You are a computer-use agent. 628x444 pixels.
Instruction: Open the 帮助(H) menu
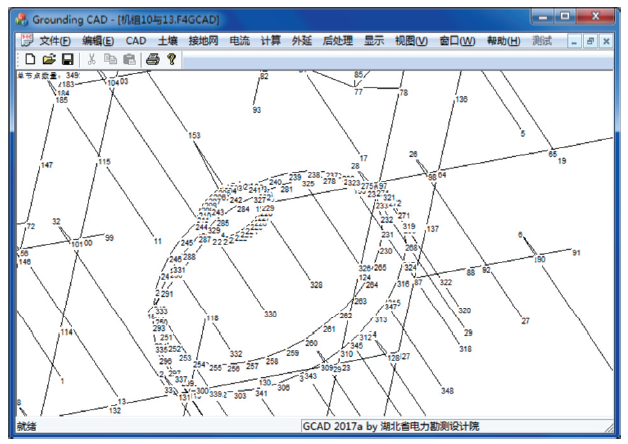tap(502, 41)
